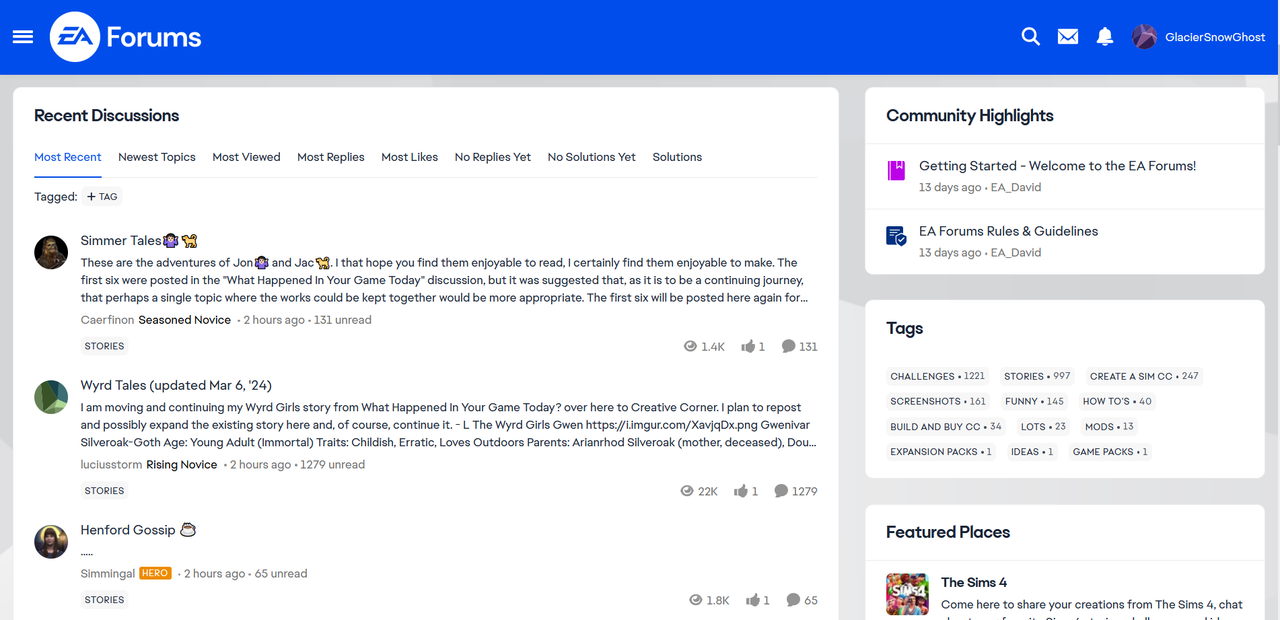The width and height of the screenshot is (1280, 620).
Task: Open The Sims 4 featured place
Action: click(x=974, y=582)
